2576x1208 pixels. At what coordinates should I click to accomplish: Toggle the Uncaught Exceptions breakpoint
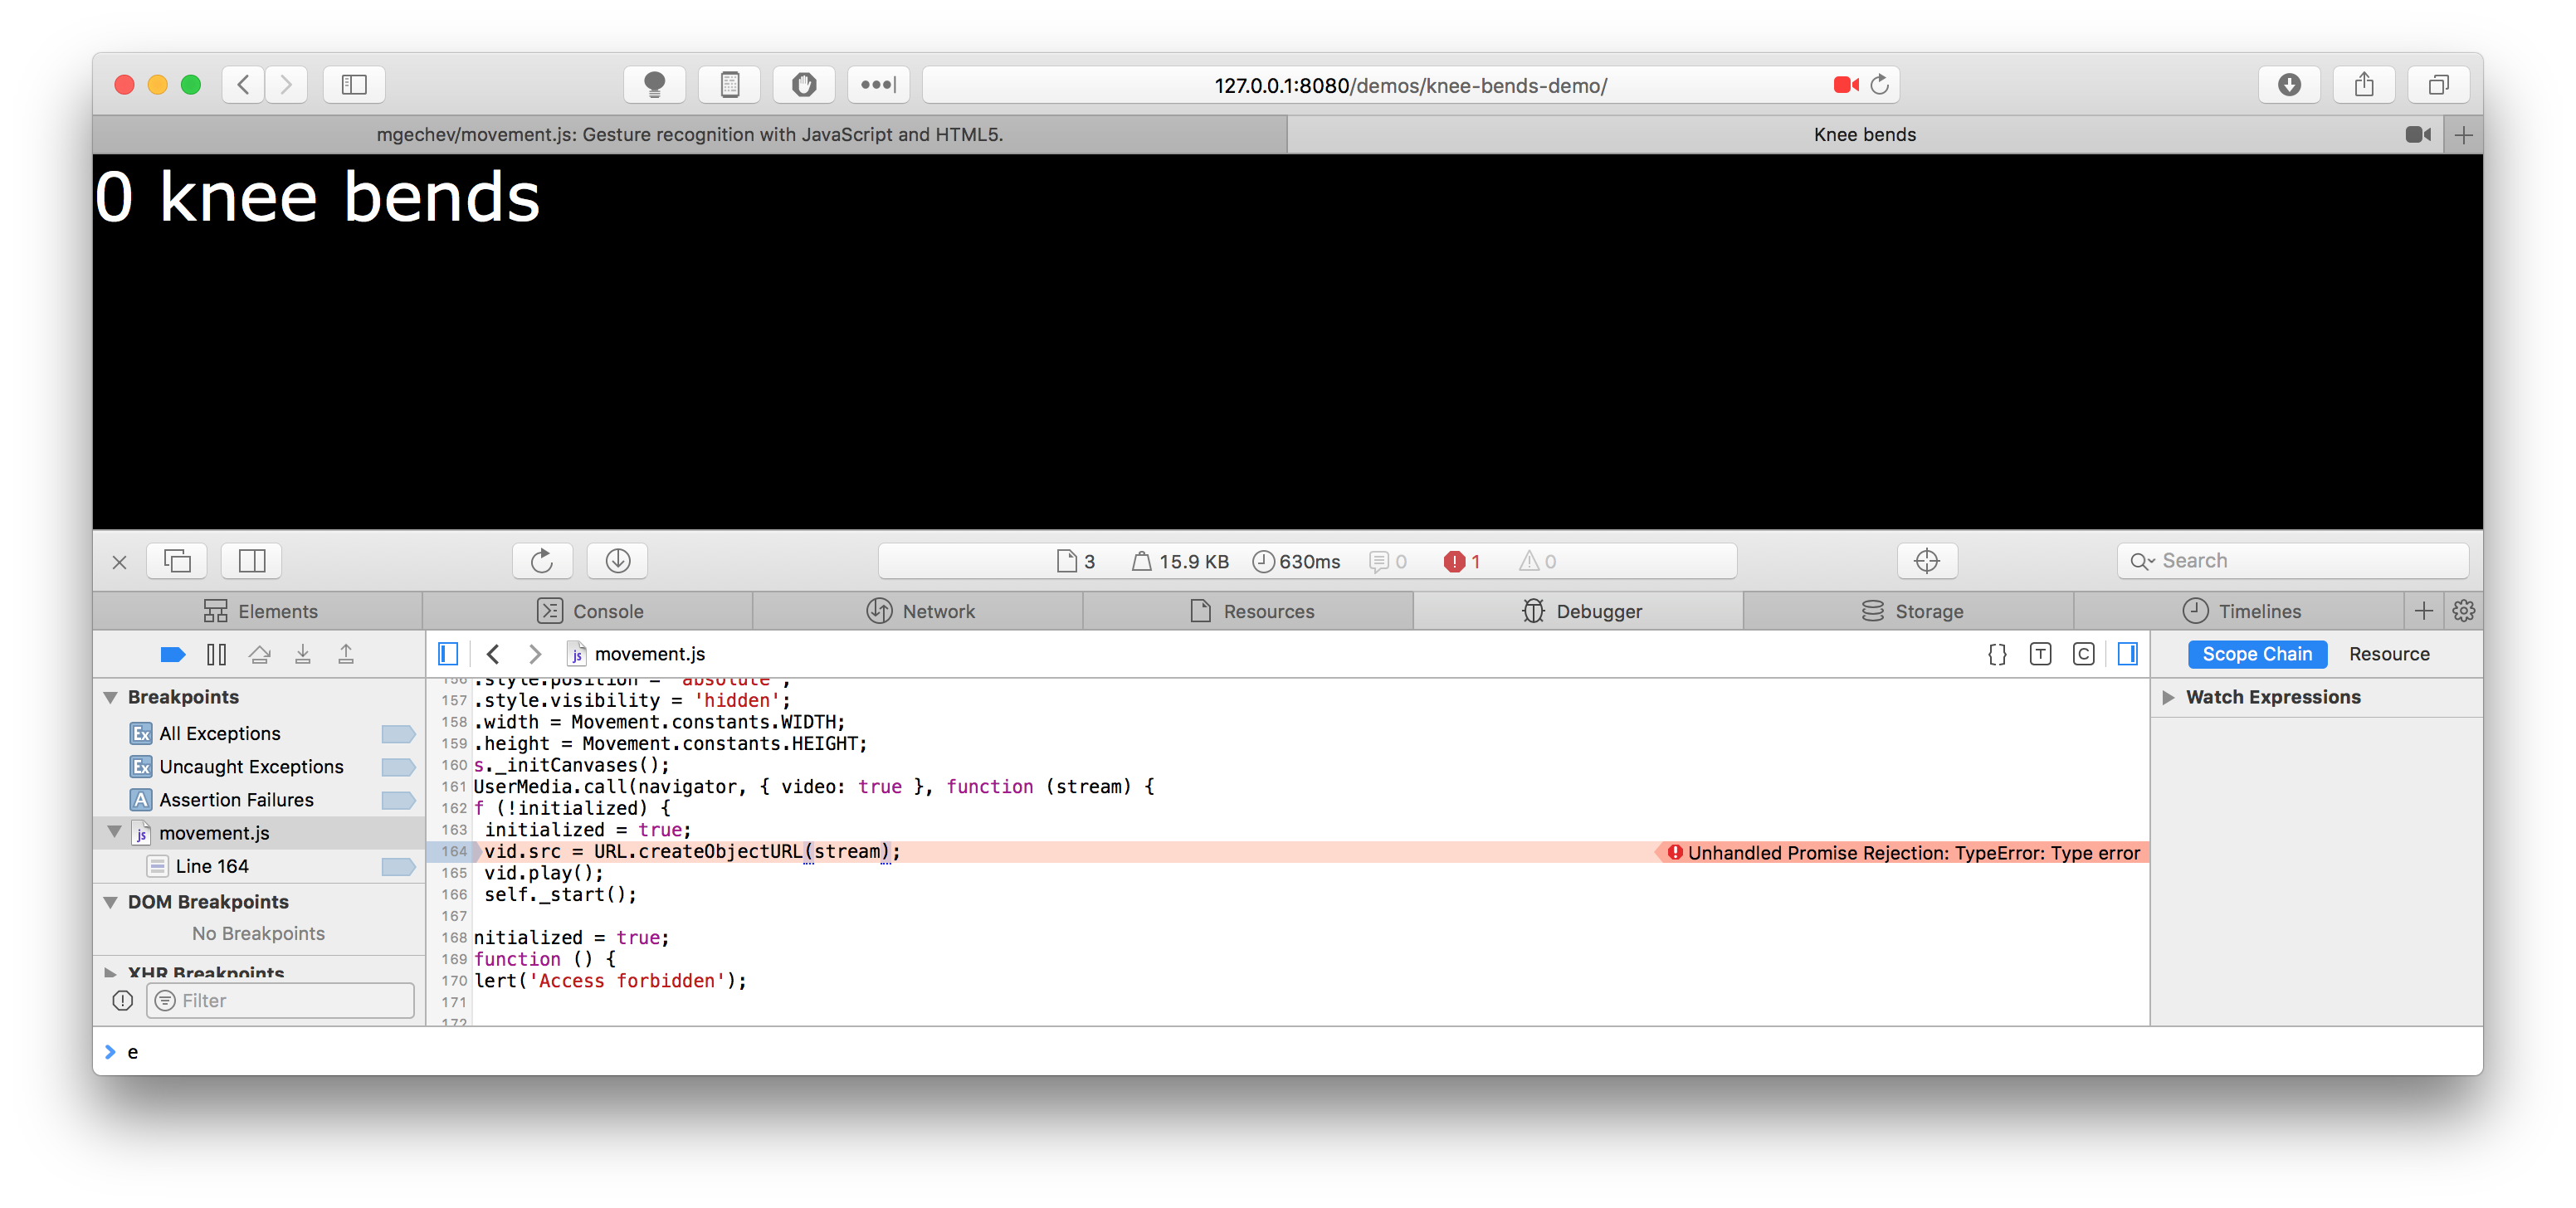(398, 767)
